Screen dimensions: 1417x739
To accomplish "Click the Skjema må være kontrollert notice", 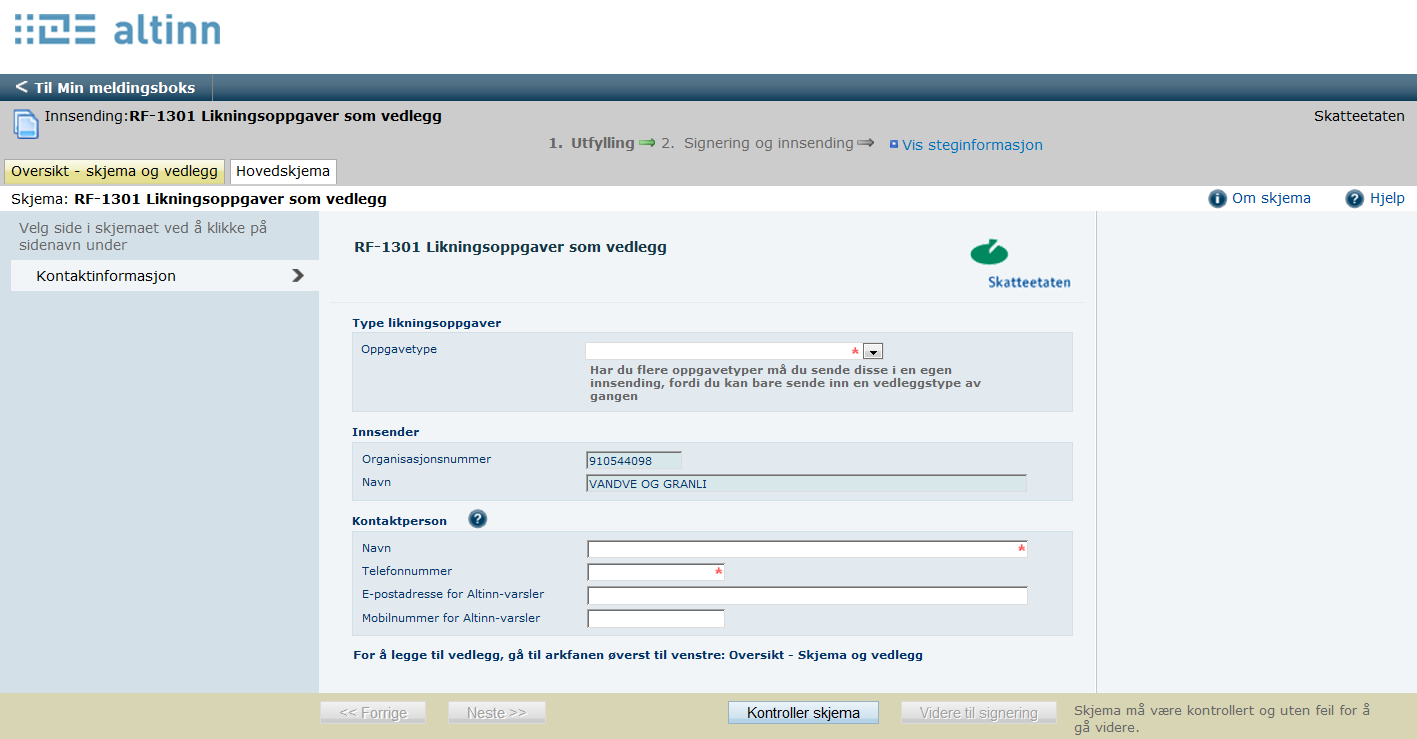I will pos(1222,718).
